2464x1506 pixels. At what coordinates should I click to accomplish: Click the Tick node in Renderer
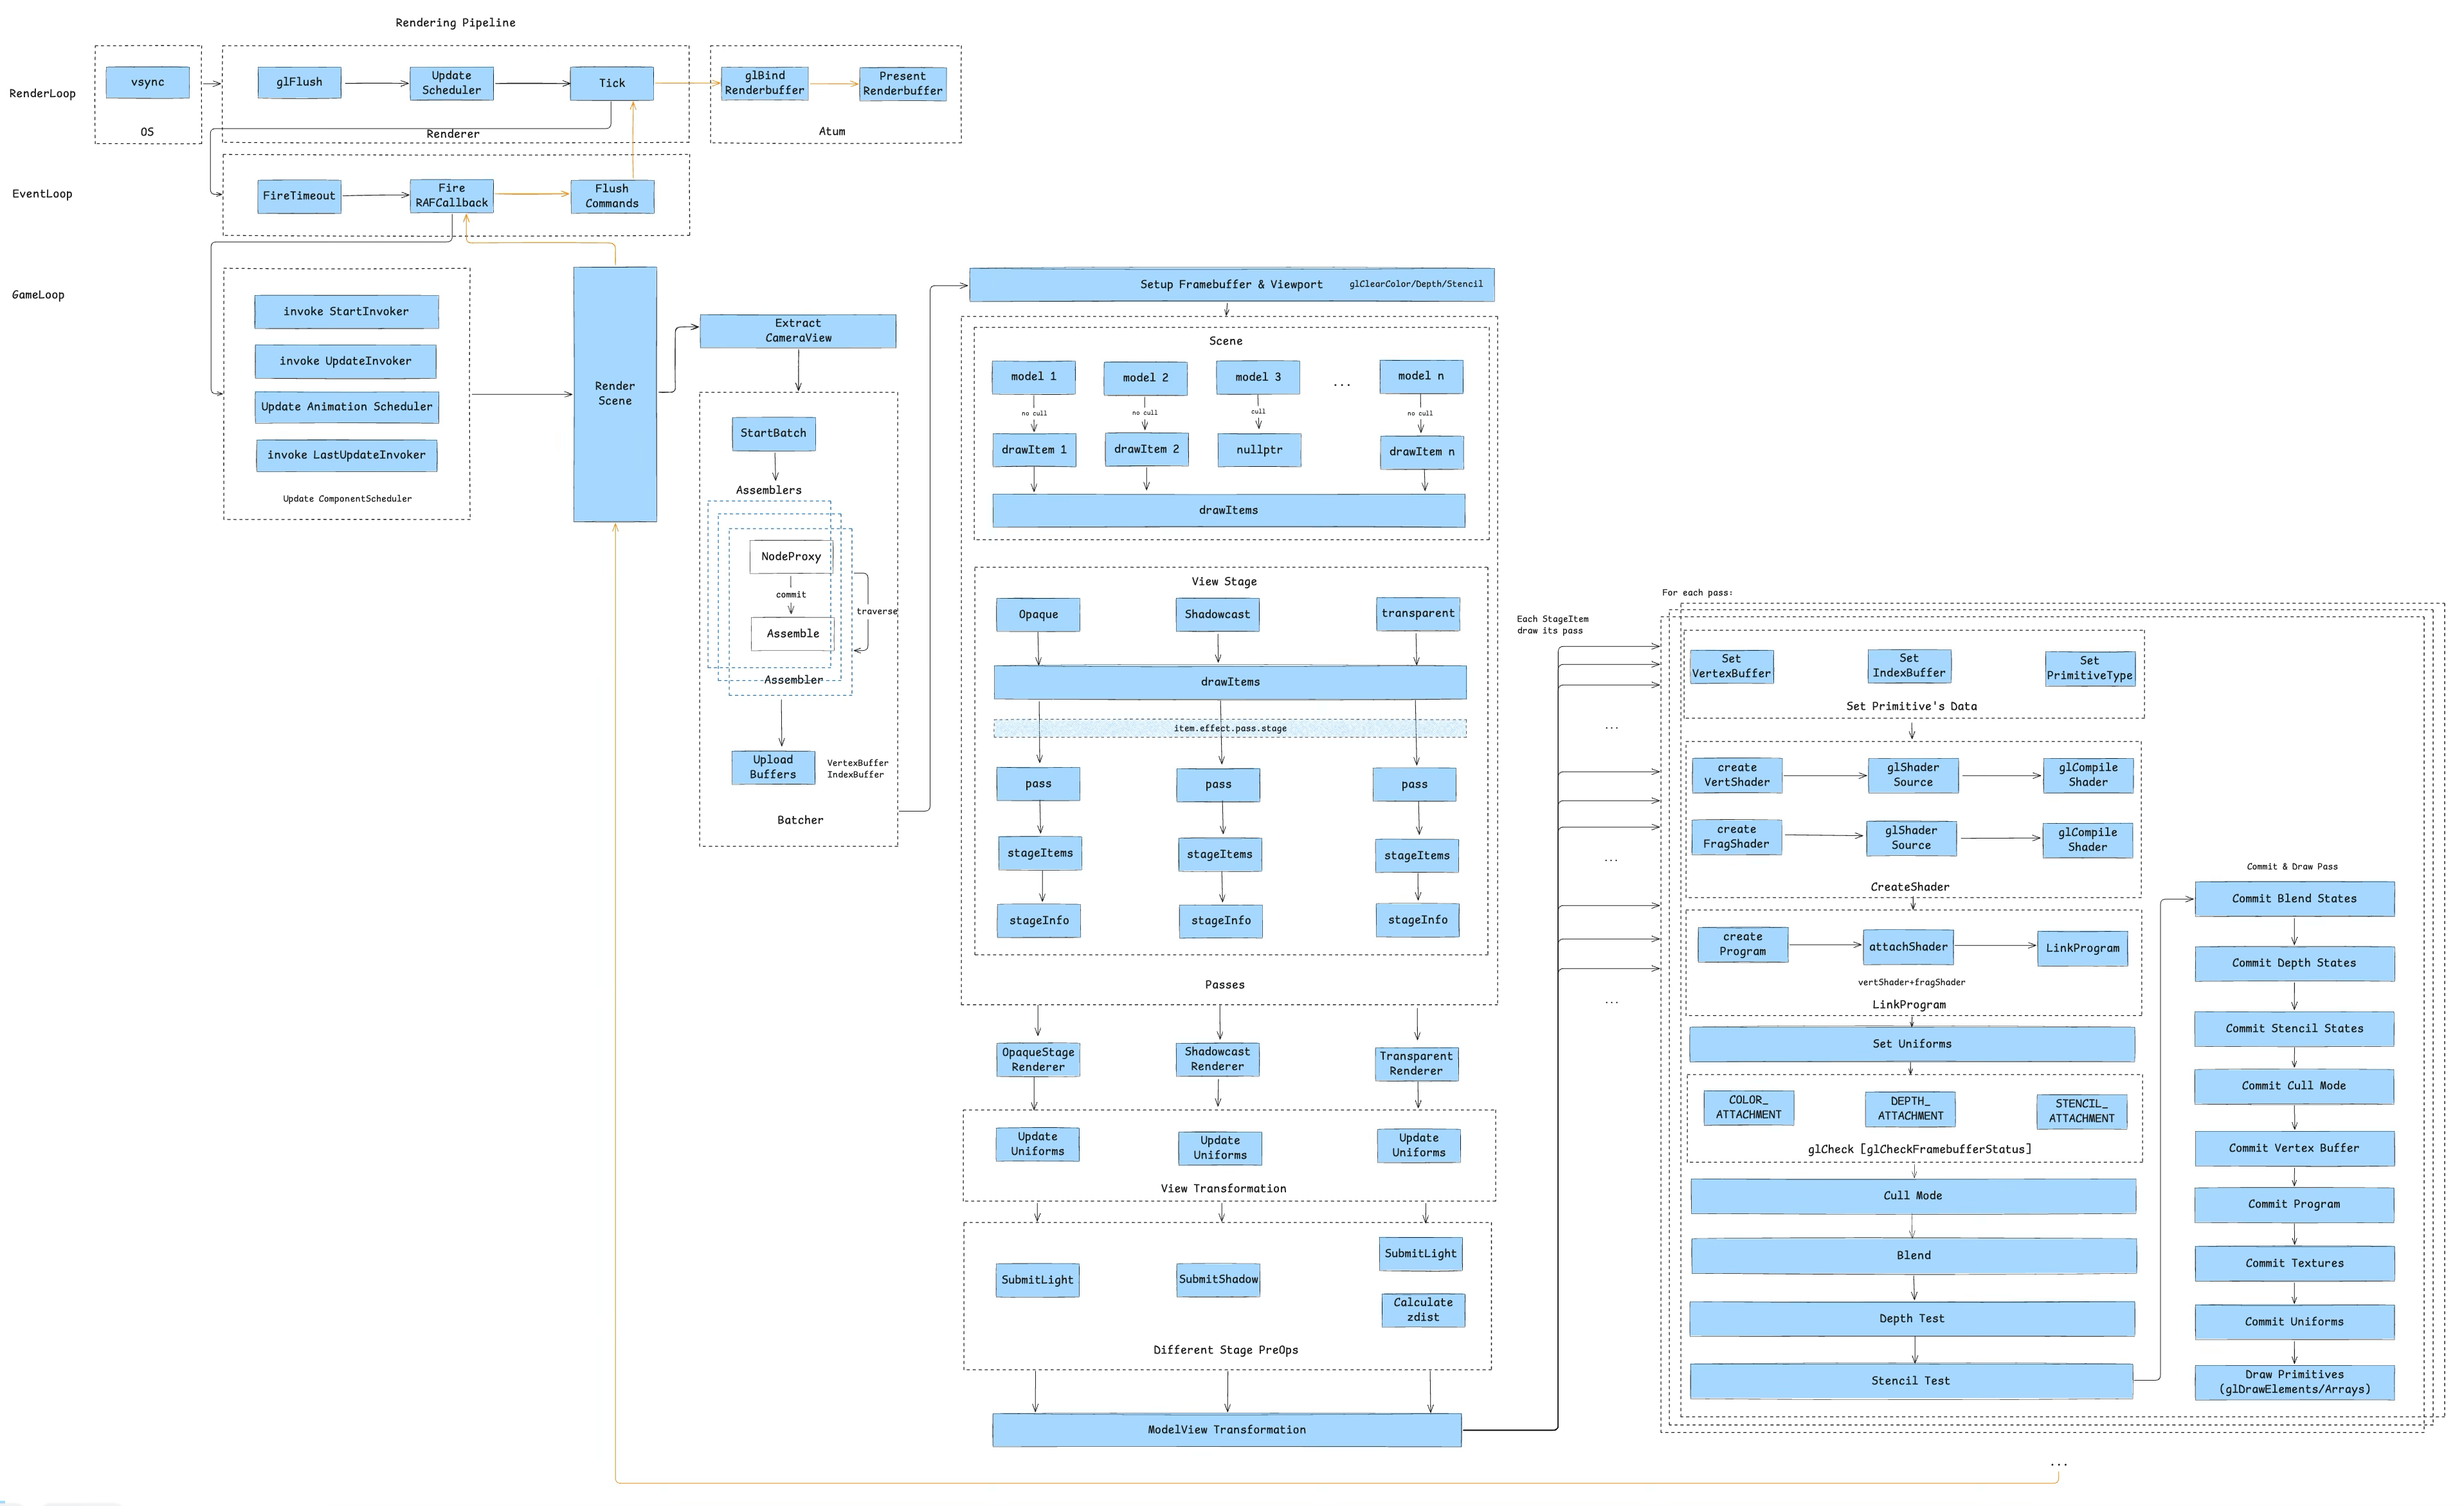click(x=612, y=83)
